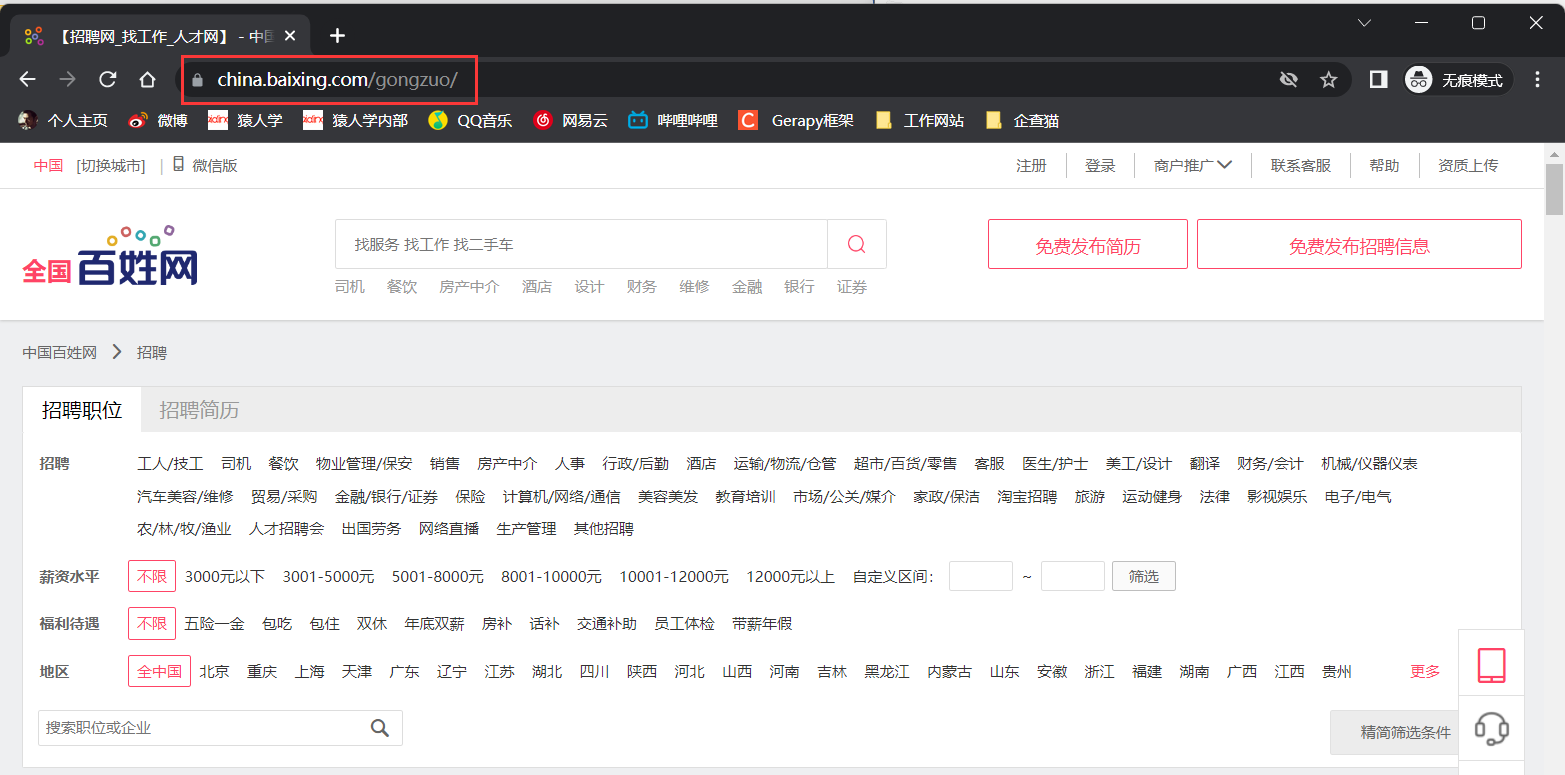The width and height of the screenshot is (1565, 775).
Task: Select 五险一金 benefits filter
Action: (214, 624)
